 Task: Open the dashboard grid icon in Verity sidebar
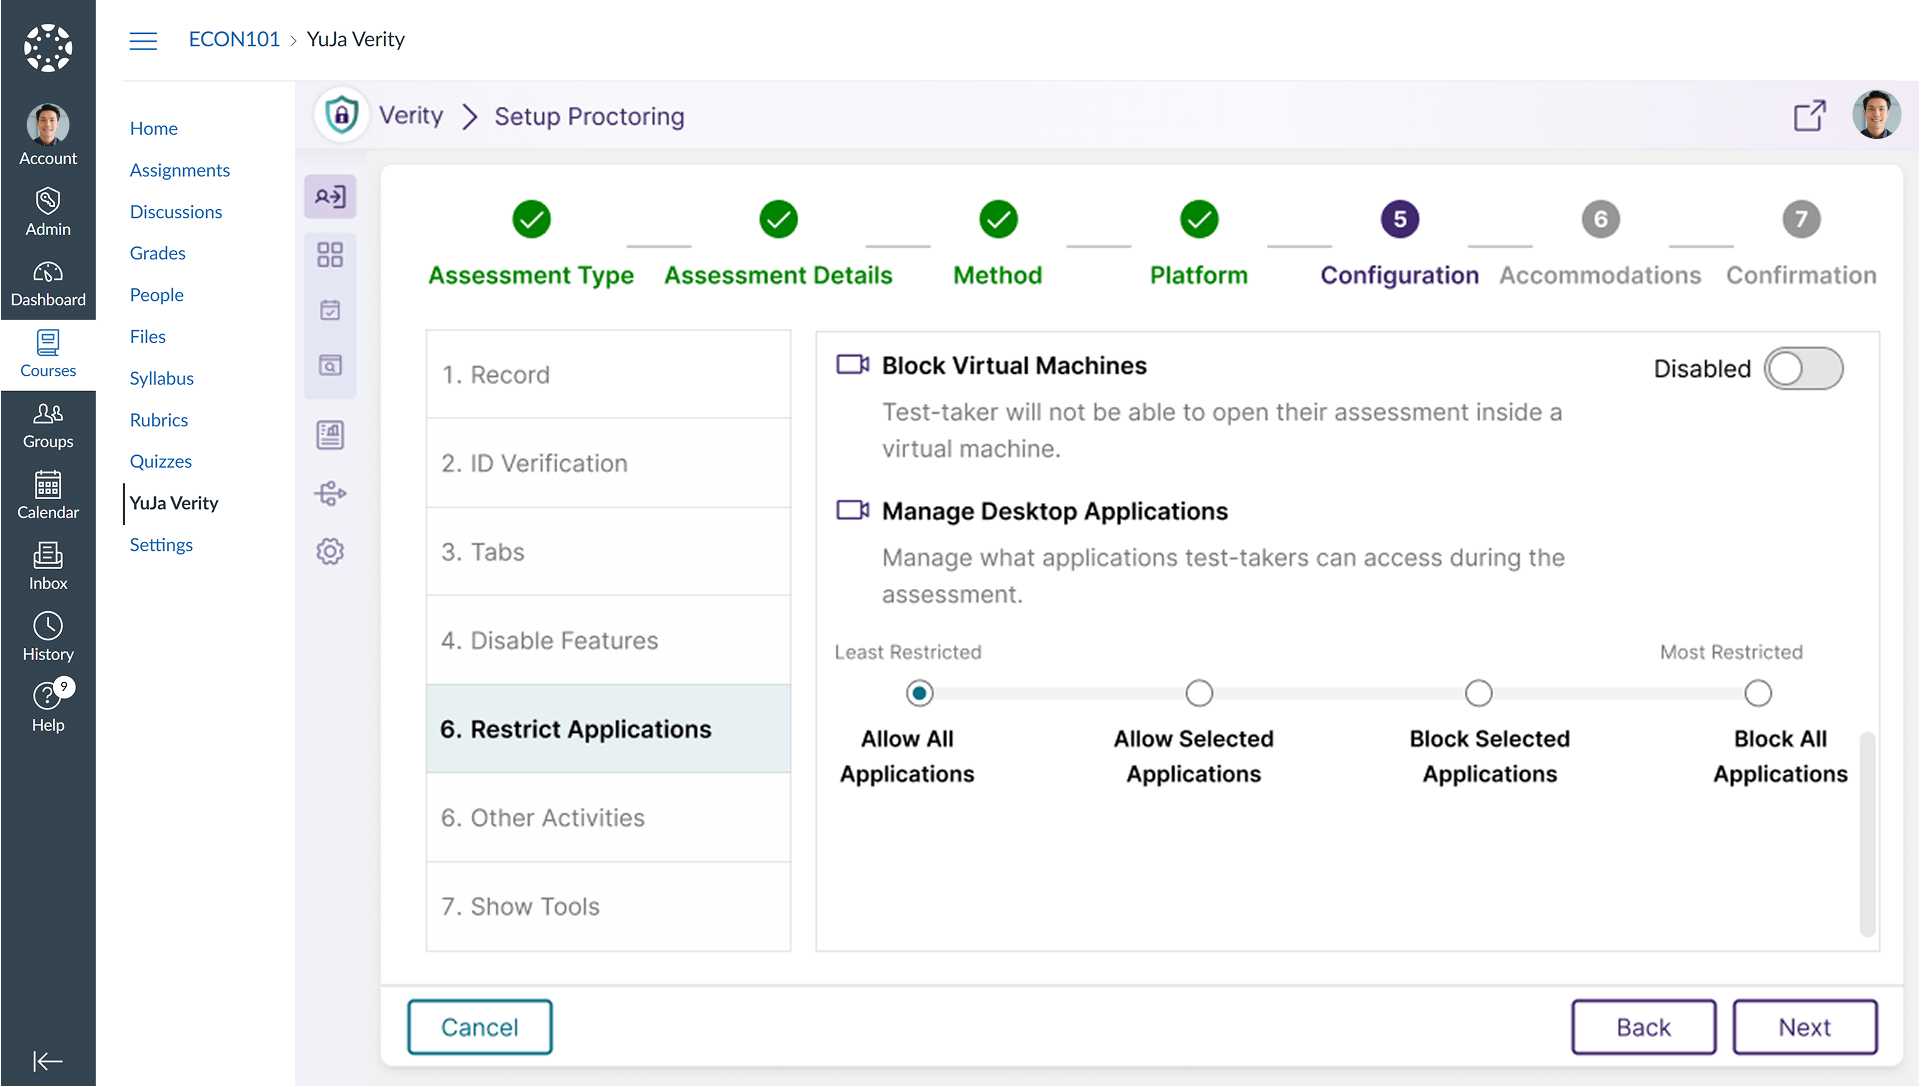click(330, 254)
